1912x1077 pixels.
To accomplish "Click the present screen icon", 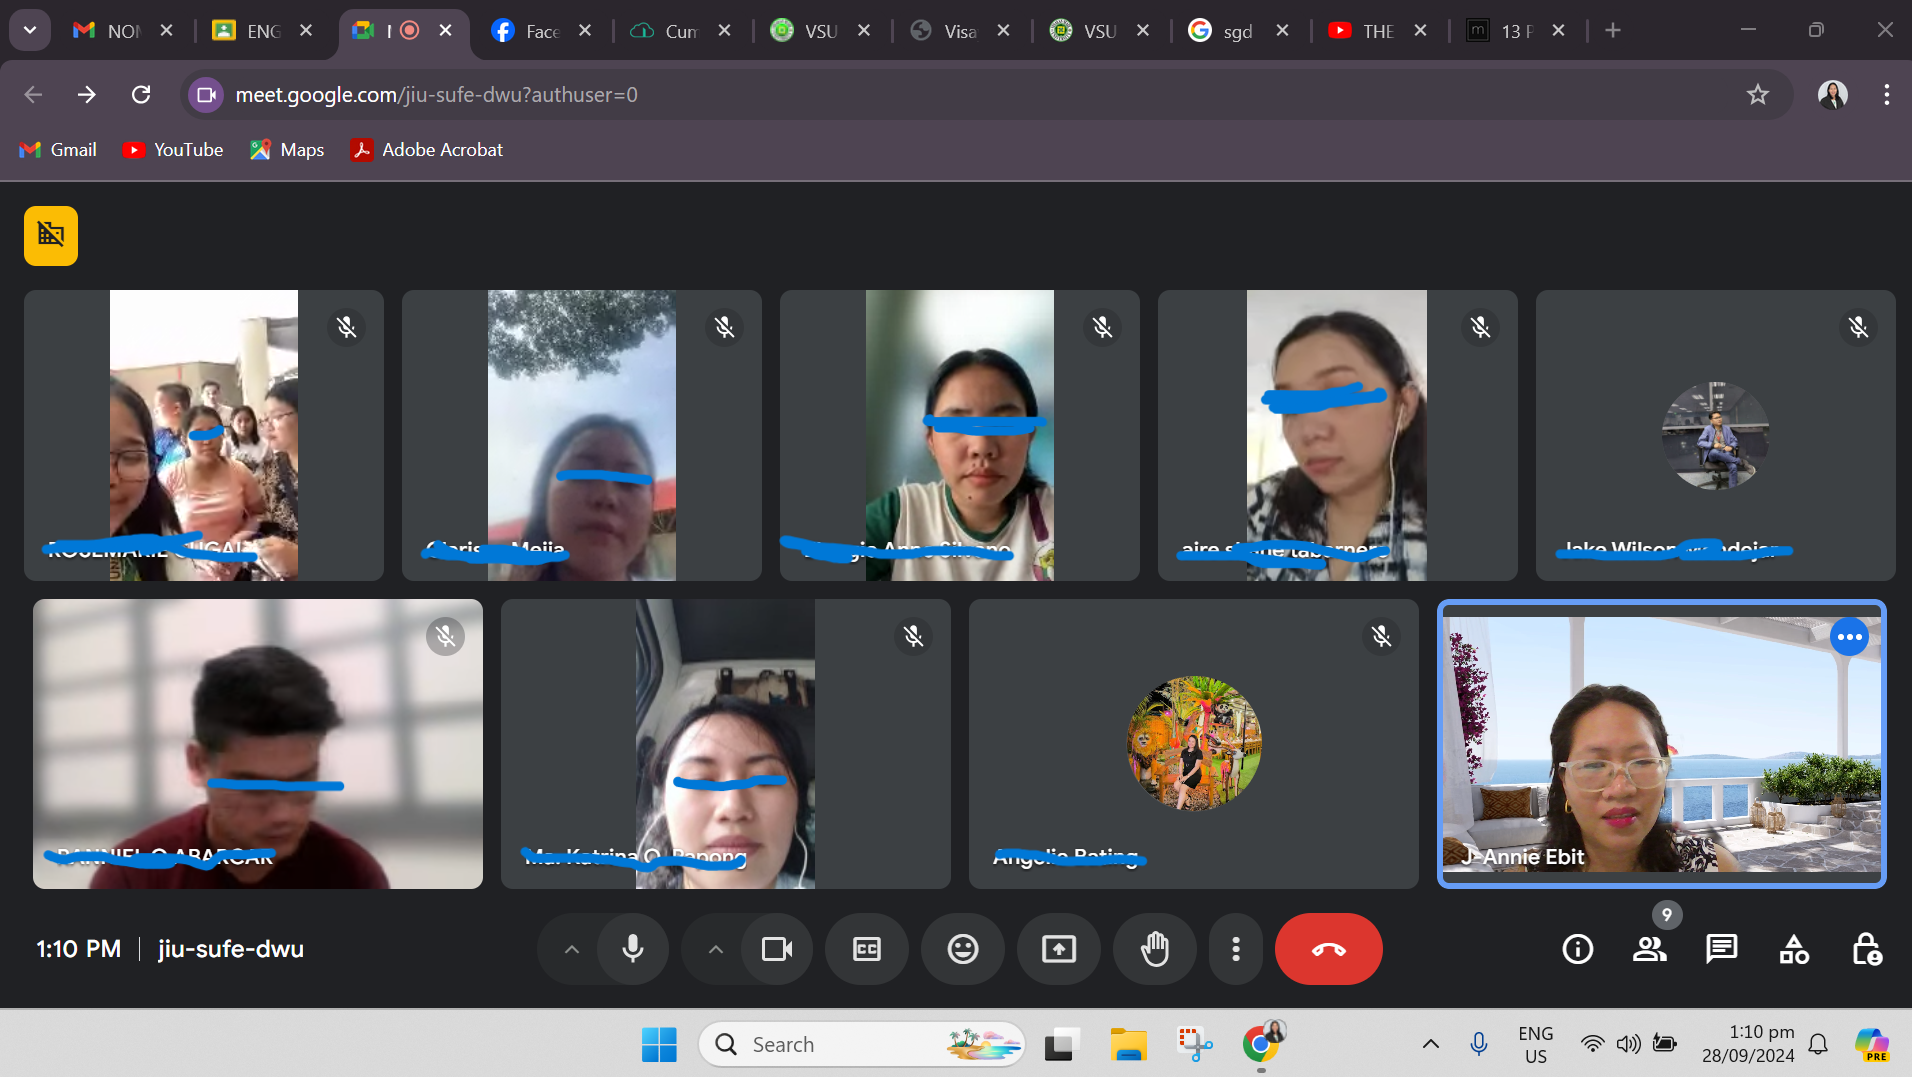I will tap(1058, 949).
